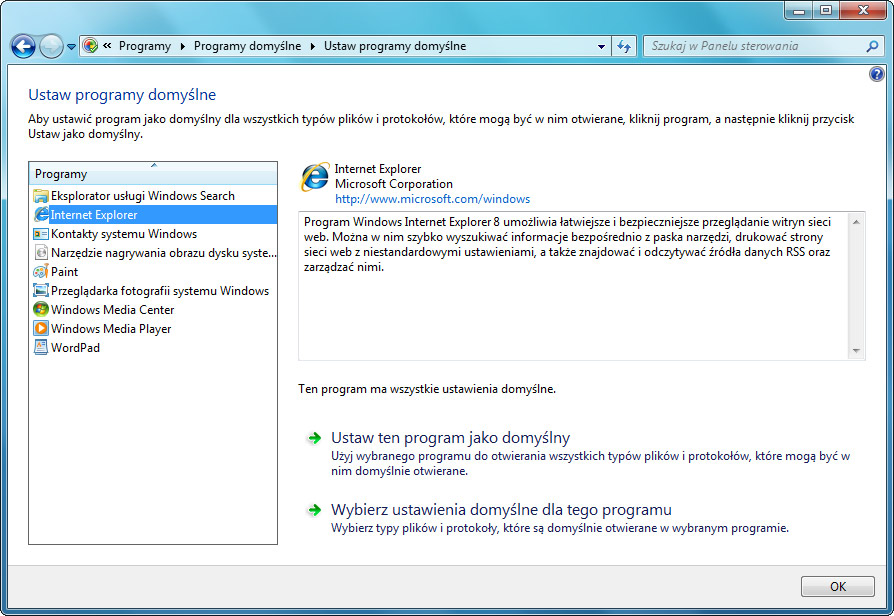Viewport: 894px width, 616px height.
Task: Select Windows Media Center label
Action: [x=112, y=310]
